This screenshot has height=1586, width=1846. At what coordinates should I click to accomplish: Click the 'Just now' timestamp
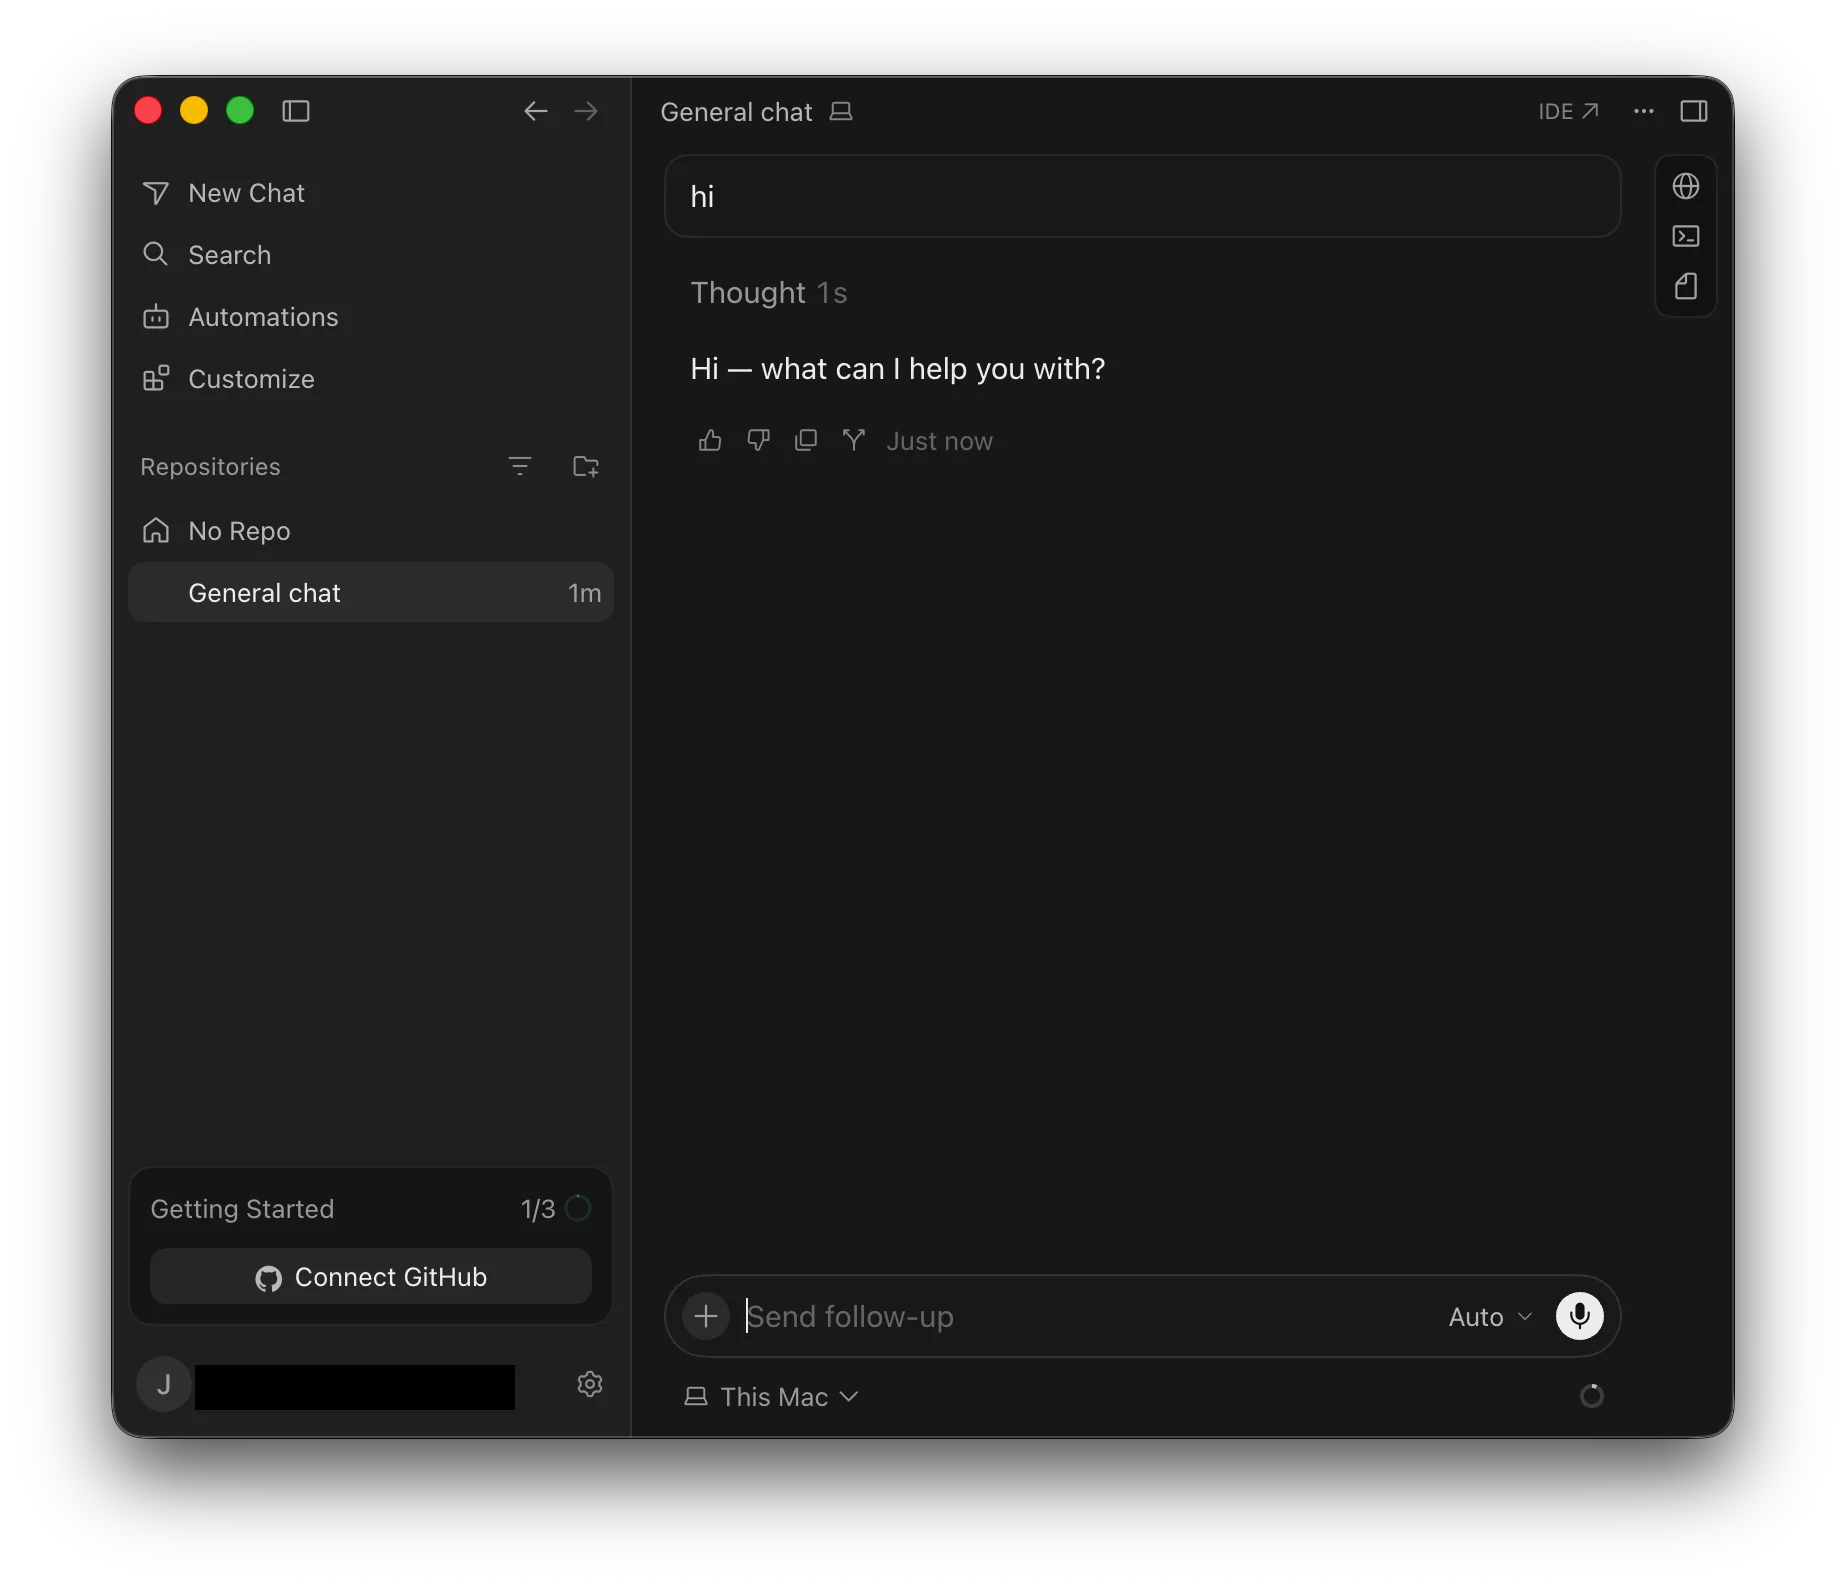pos(939,441)
